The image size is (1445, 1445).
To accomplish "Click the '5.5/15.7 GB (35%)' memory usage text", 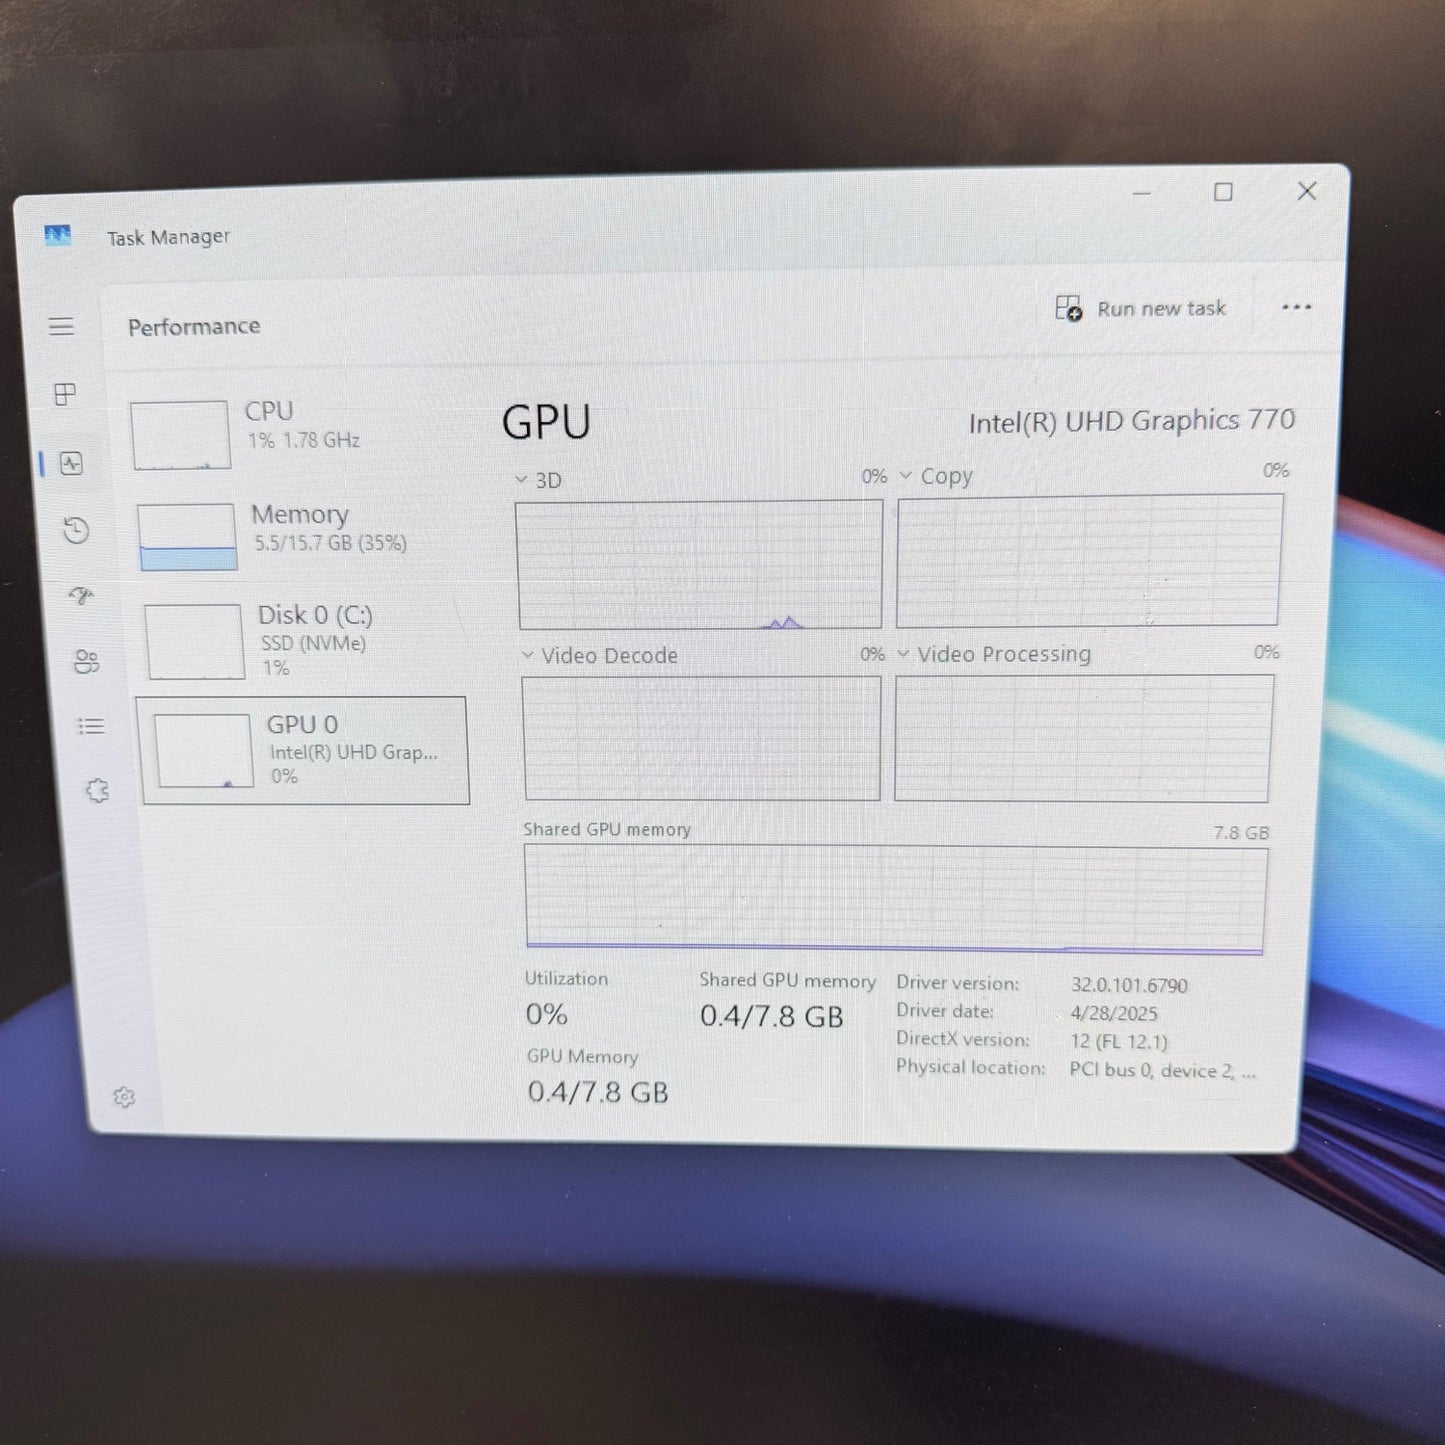I will pos(330,543).
